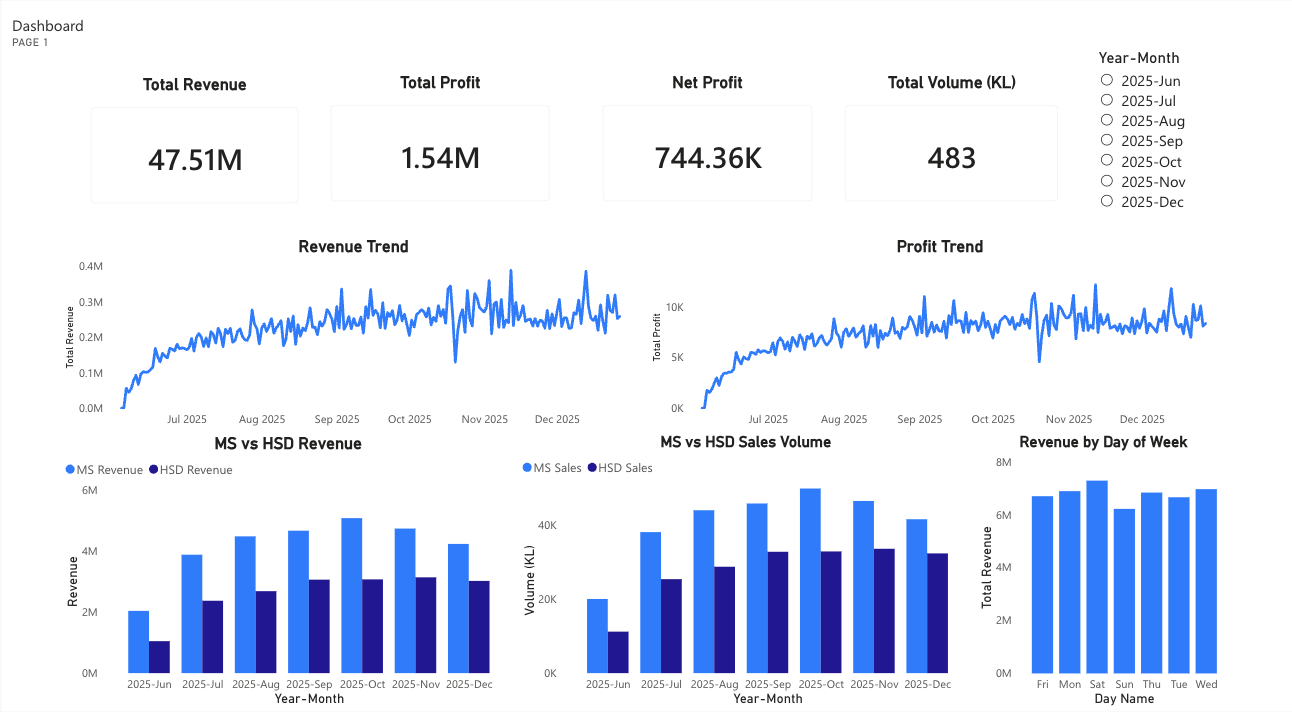Click the Revenue Trend chart title
Viewport: 1292px width, 712px height.
point(353,247)
